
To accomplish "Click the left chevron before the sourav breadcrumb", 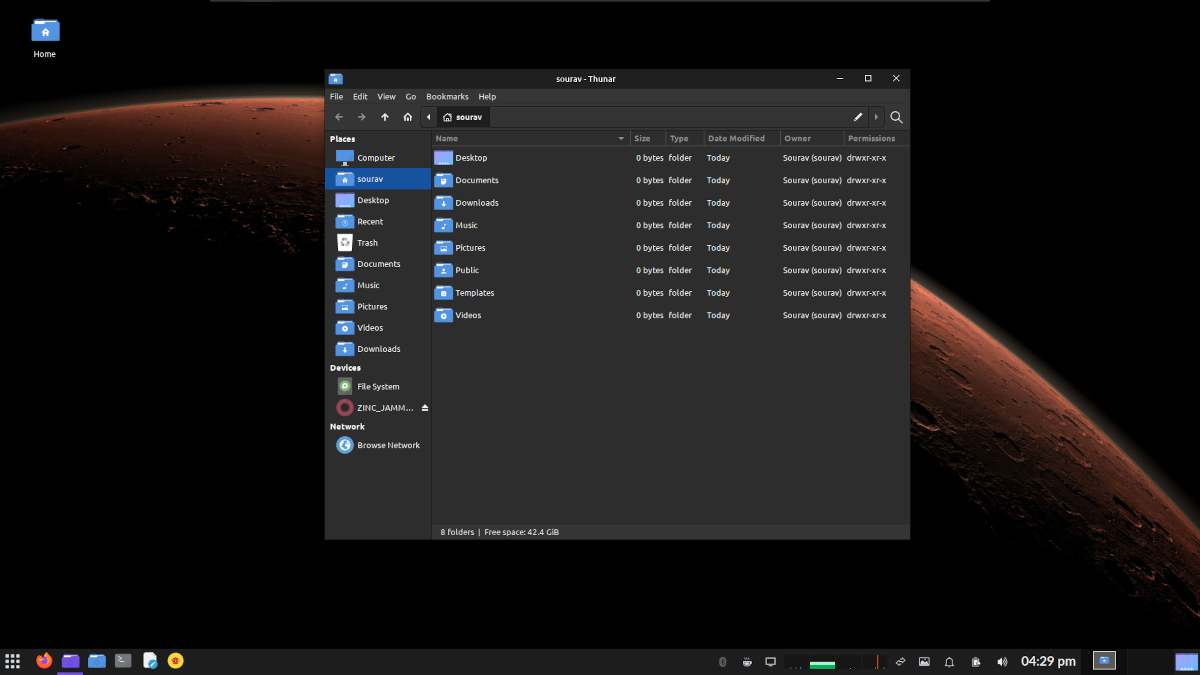I will pos(429,117).
